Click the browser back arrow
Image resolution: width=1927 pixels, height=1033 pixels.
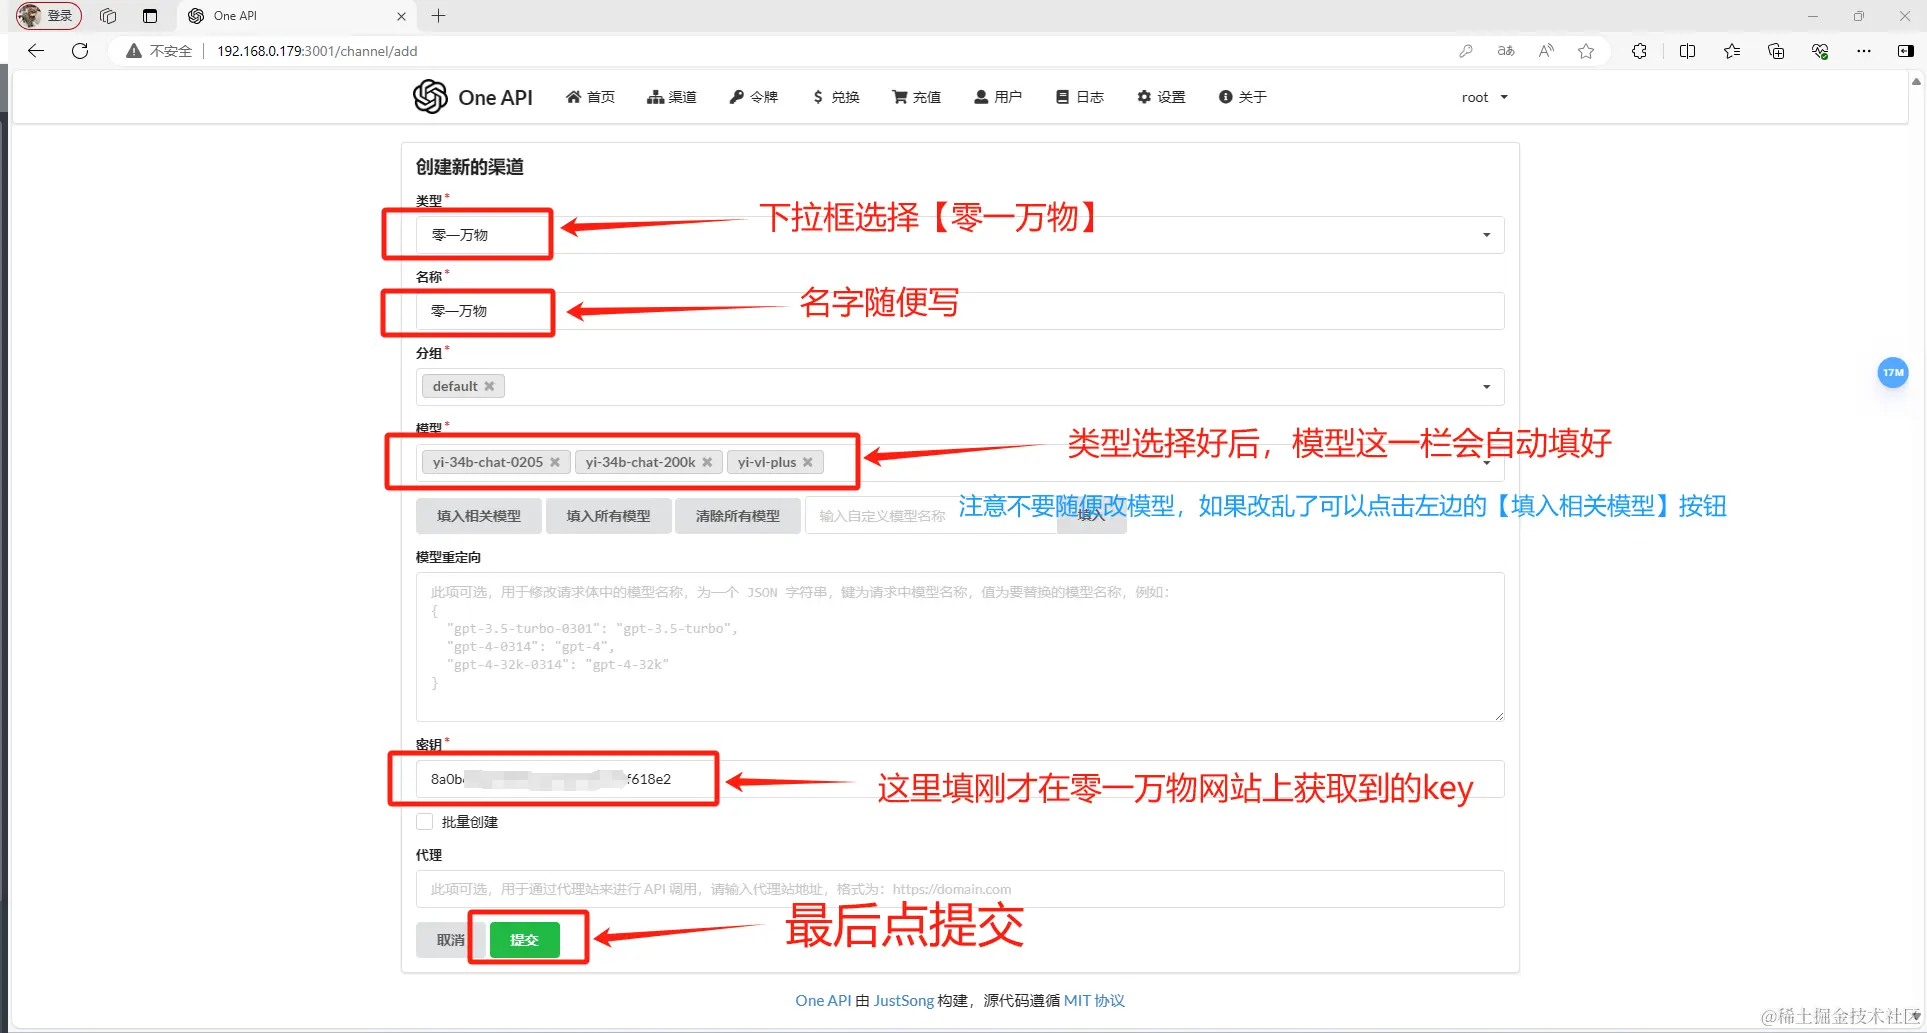[36, 51]
